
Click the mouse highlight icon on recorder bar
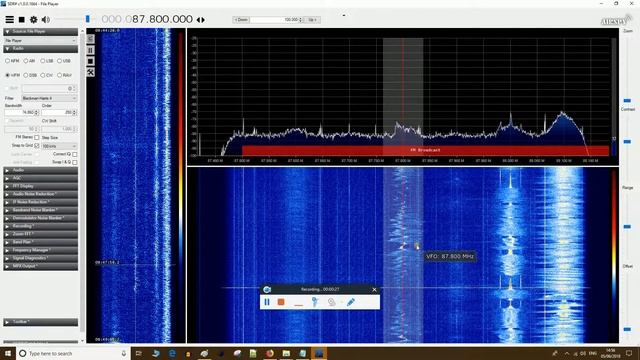point(315,302)
